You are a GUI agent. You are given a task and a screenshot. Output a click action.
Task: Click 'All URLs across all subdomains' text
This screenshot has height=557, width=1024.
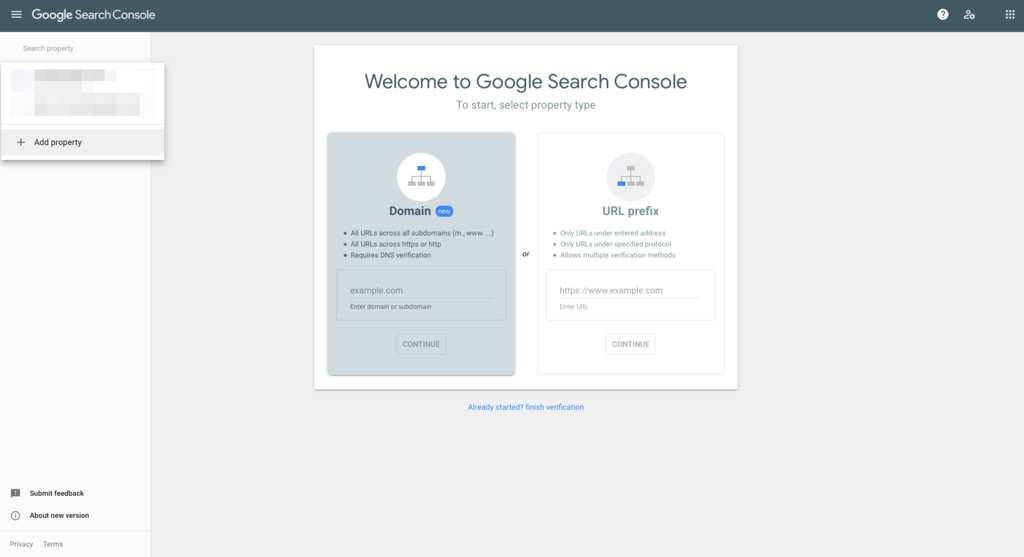click(422, 233)
